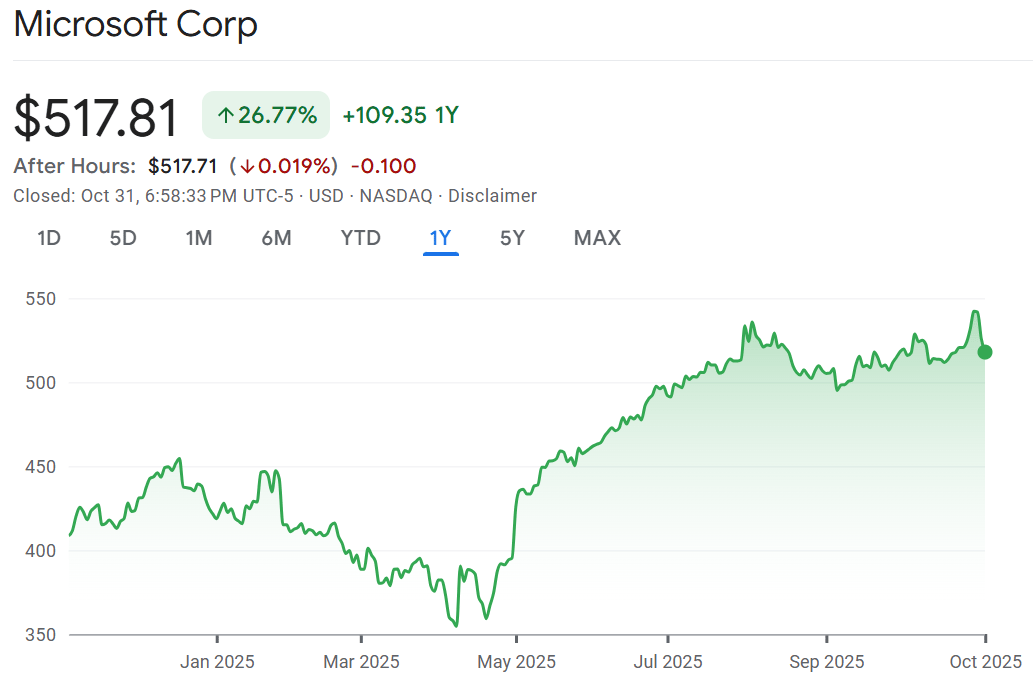The image size is (1033, 685).
Task: Select the 1Y time range tab
Action: click(441, 238)
